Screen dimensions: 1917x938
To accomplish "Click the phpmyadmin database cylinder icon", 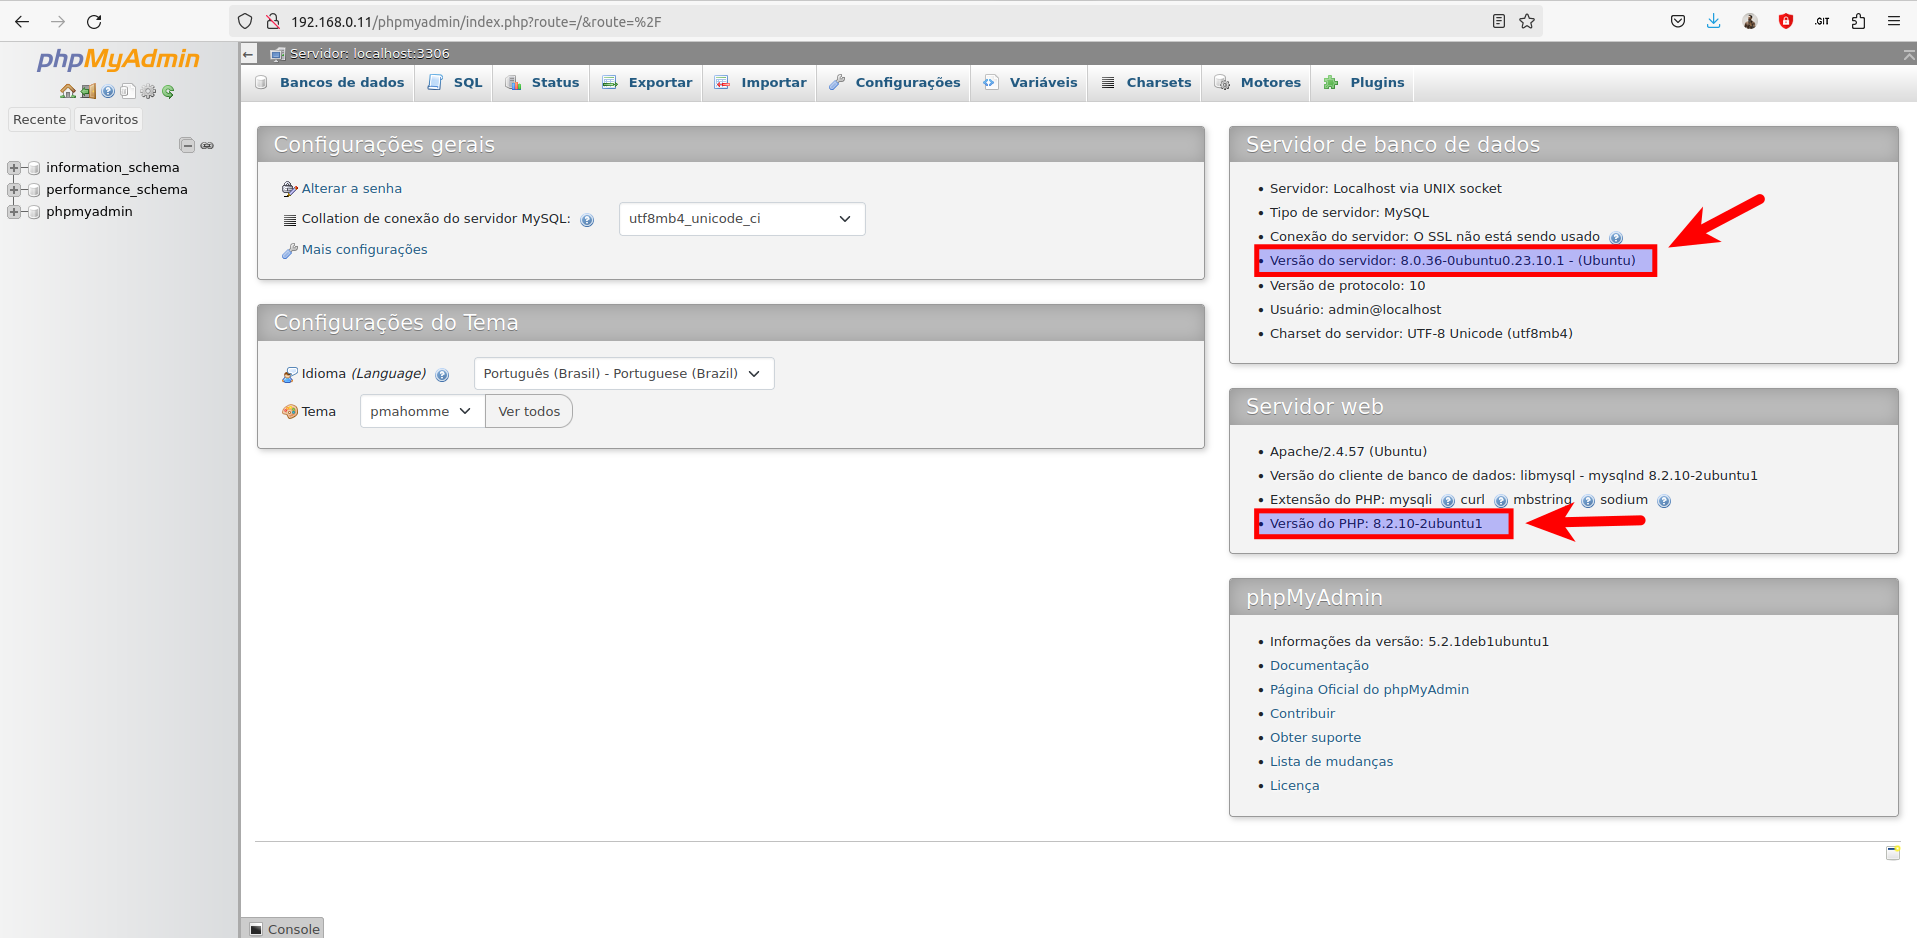I will point(34,212).
